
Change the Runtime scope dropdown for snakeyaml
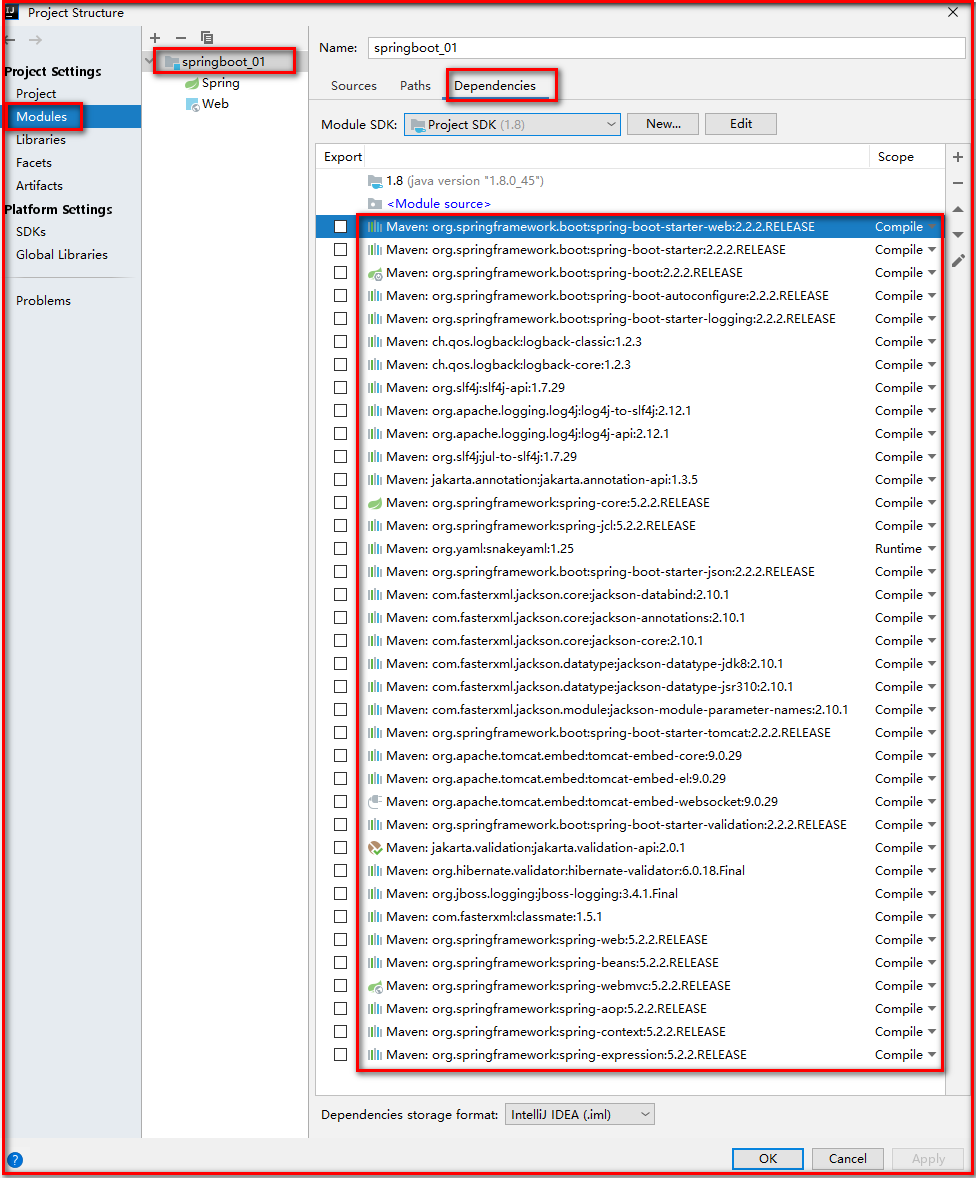905,548
